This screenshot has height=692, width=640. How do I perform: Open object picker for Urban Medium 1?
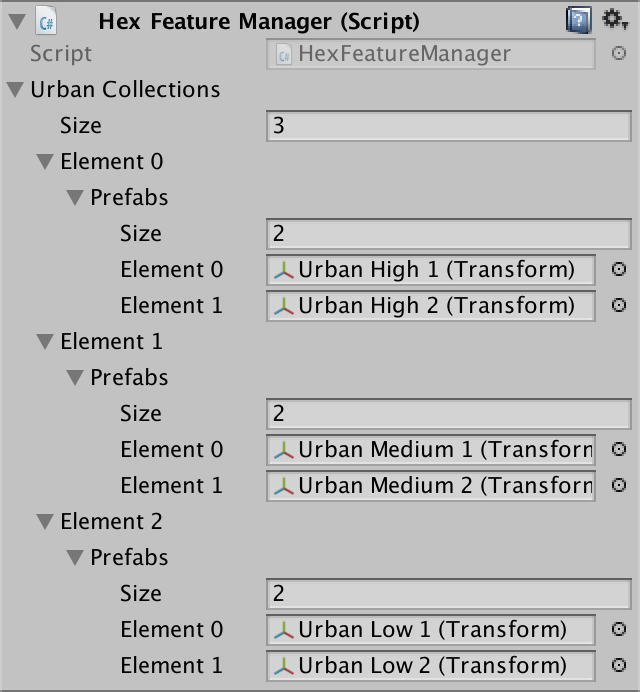tap(619, 449)
